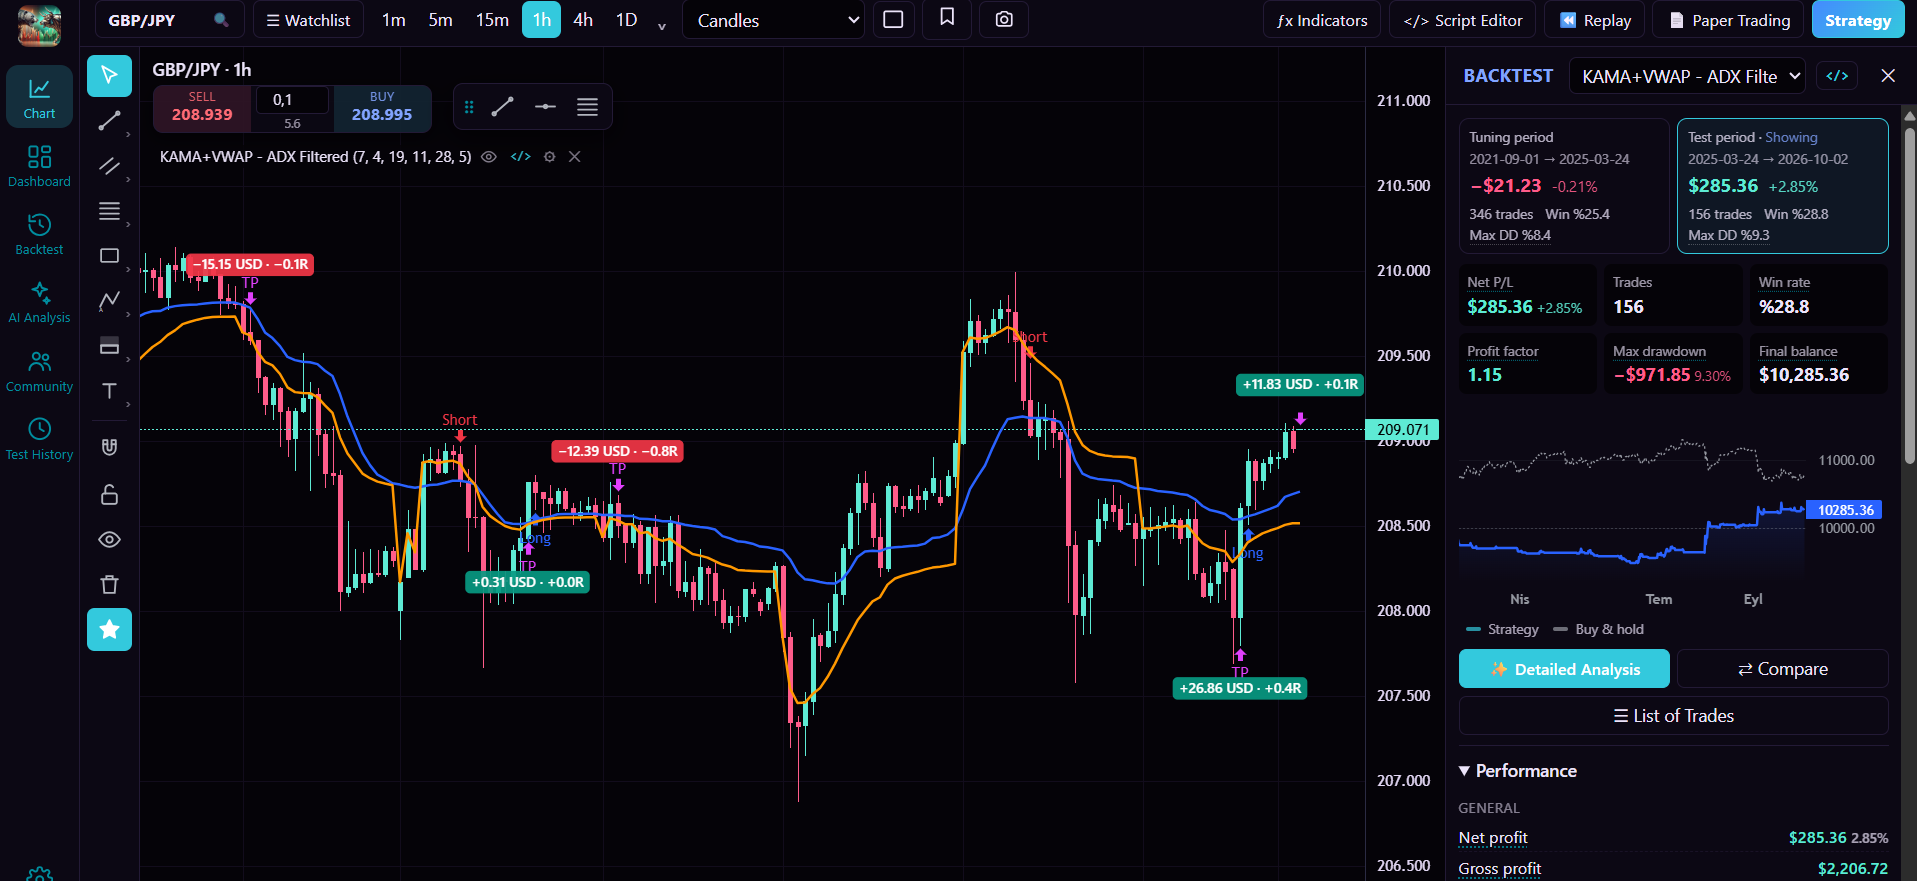The height and width of the screenshot is (881, 1917).
Task: Open the settings gear in sidebar
Action: click(39, 874)
